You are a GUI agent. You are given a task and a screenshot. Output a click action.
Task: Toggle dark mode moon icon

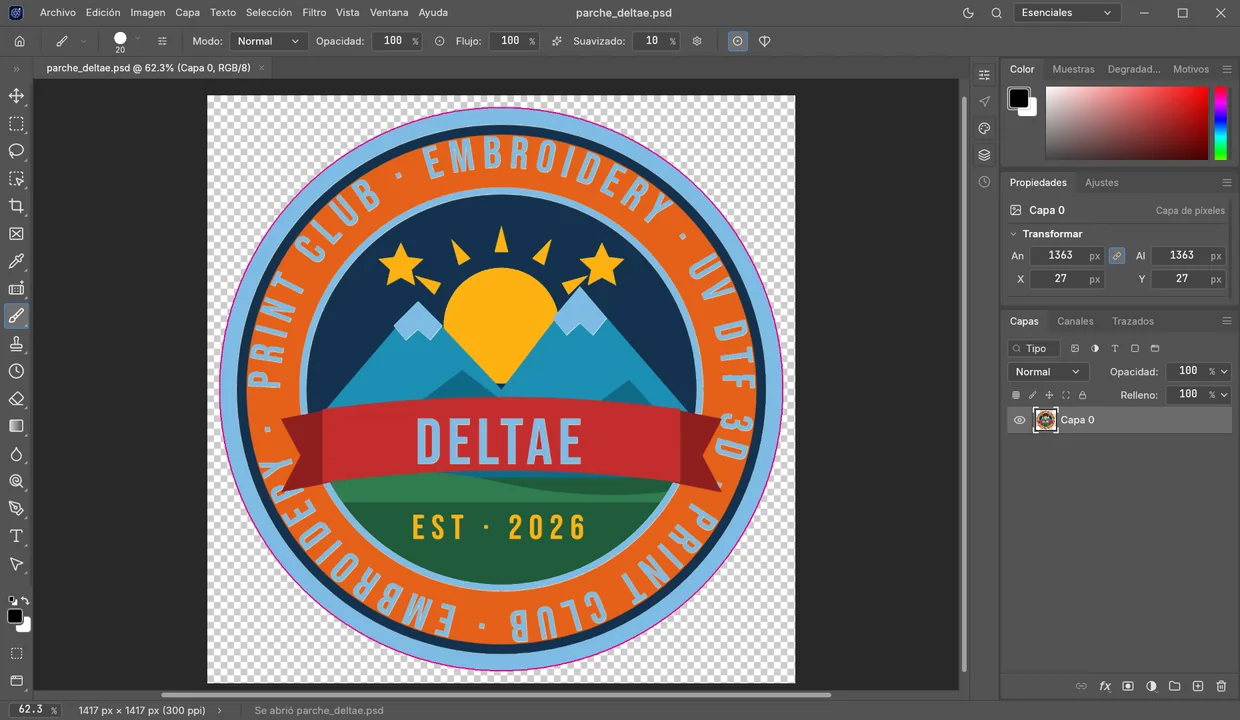click(968, 13)
